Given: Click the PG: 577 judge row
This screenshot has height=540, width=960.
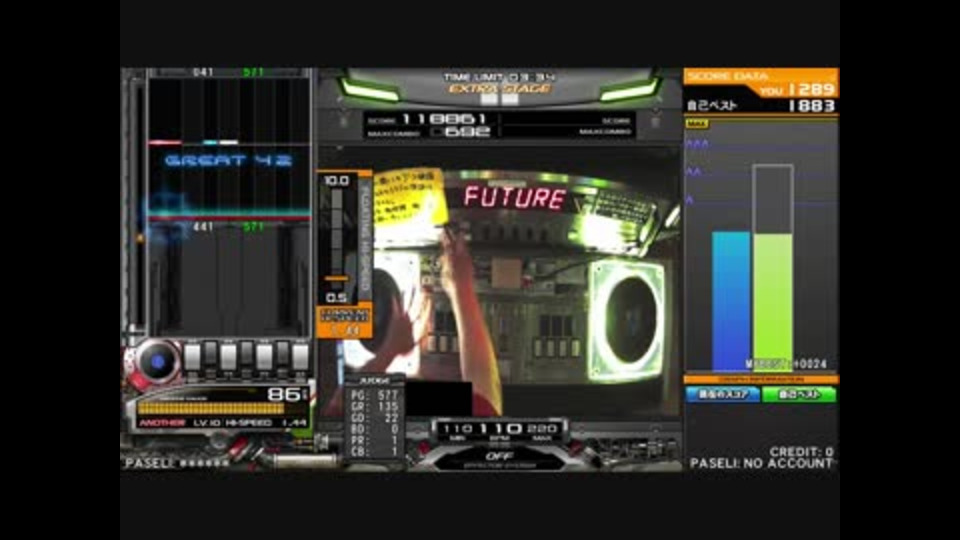Looking at the screenshot, I should (375, 396).
